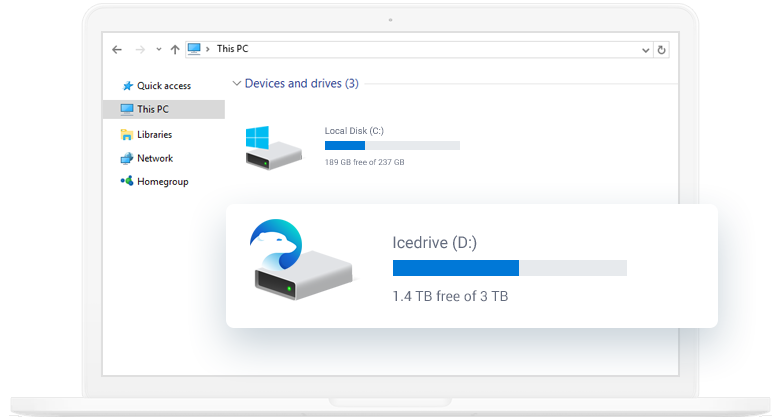The image size is (772, 417).
Task: Click the Libraries folder icon
Action: coord(127,134)
